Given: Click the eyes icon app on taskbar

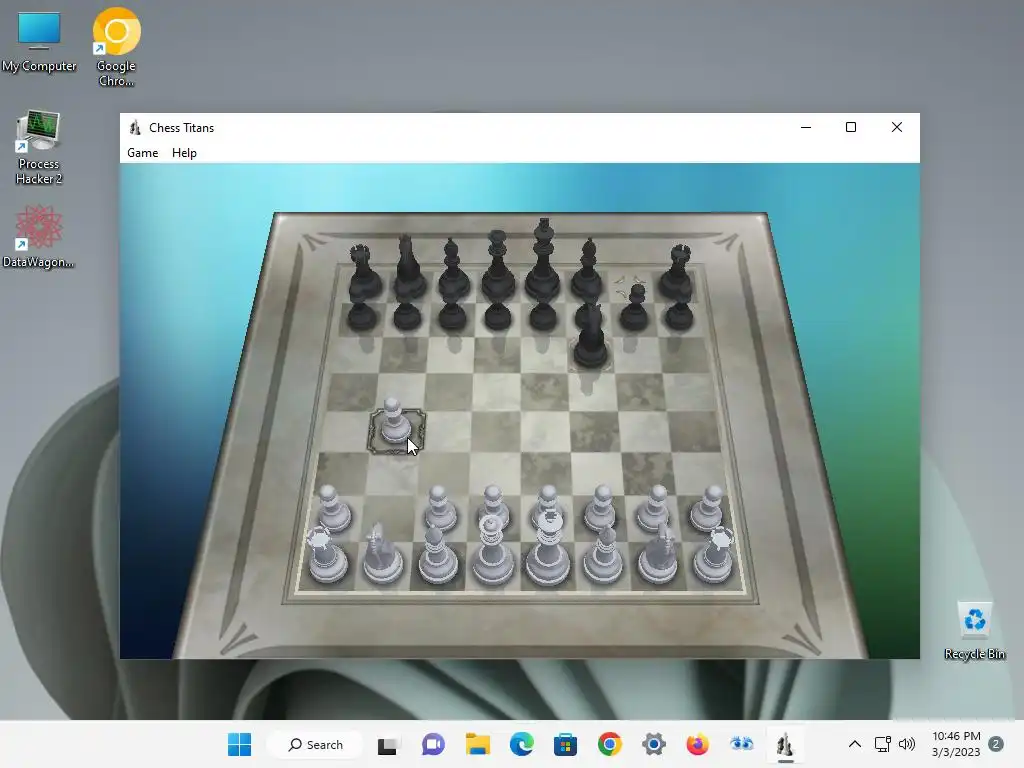Looking at the screenshot, I should click(x=741, y=744).
